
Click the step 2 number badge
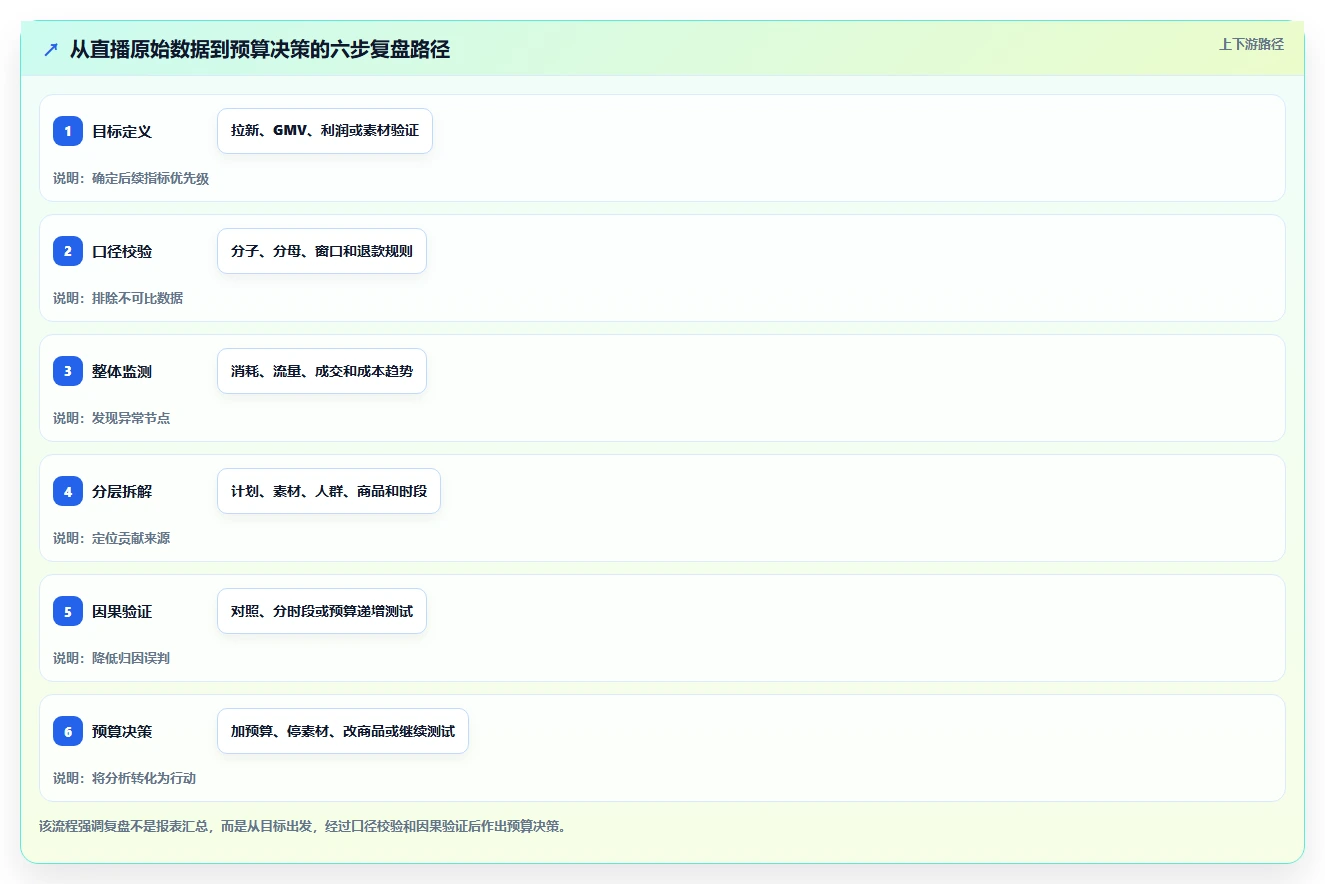tap(68, 251)
